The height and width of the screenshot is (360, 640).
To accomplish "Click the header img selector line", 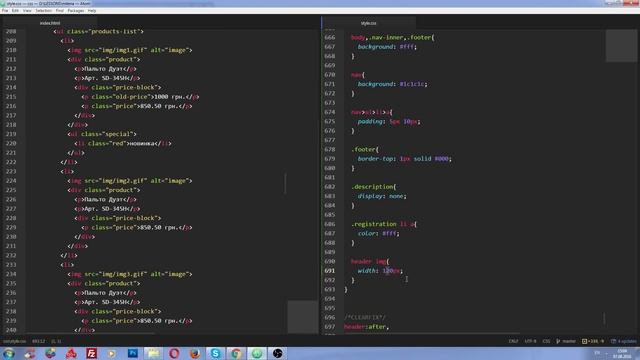I will pos(370,262).
